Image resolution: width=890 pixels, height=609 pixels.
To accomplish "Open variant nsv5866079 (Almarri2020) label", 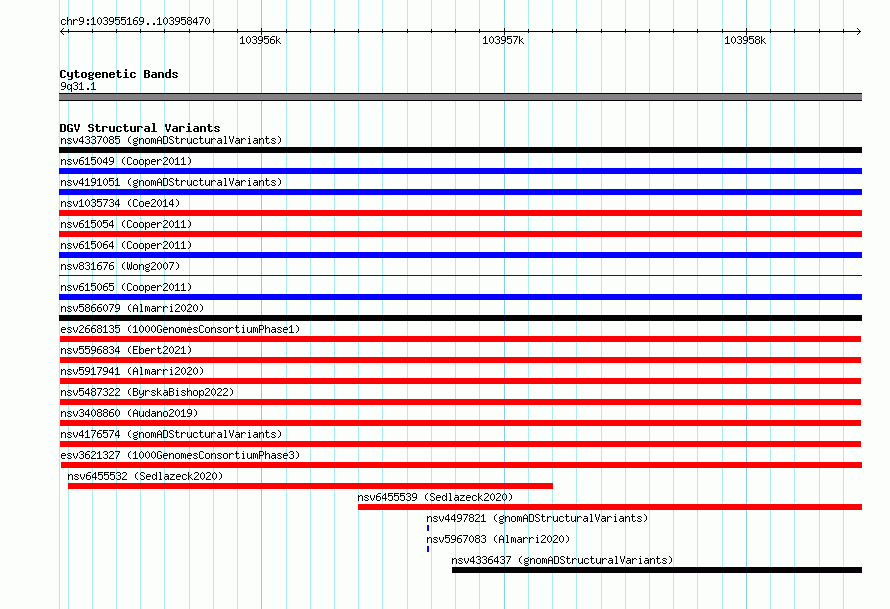I will (132, 308).
